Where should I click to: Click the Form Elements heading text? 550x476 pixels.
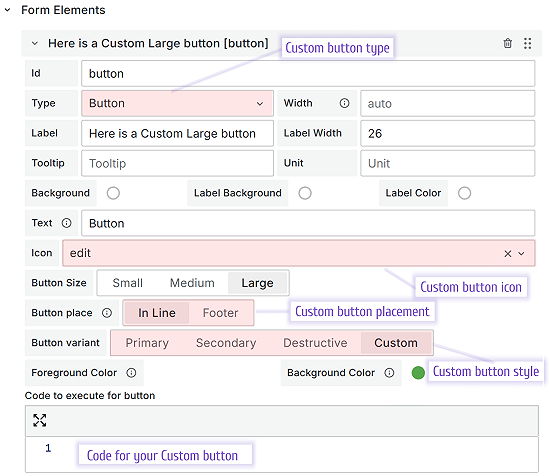(63, 10)
